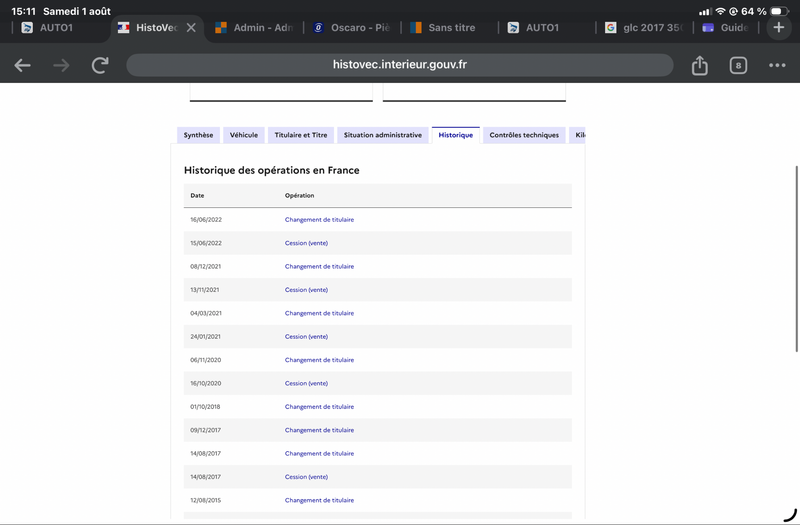Select the date 09/12/2017

[206, 430]
